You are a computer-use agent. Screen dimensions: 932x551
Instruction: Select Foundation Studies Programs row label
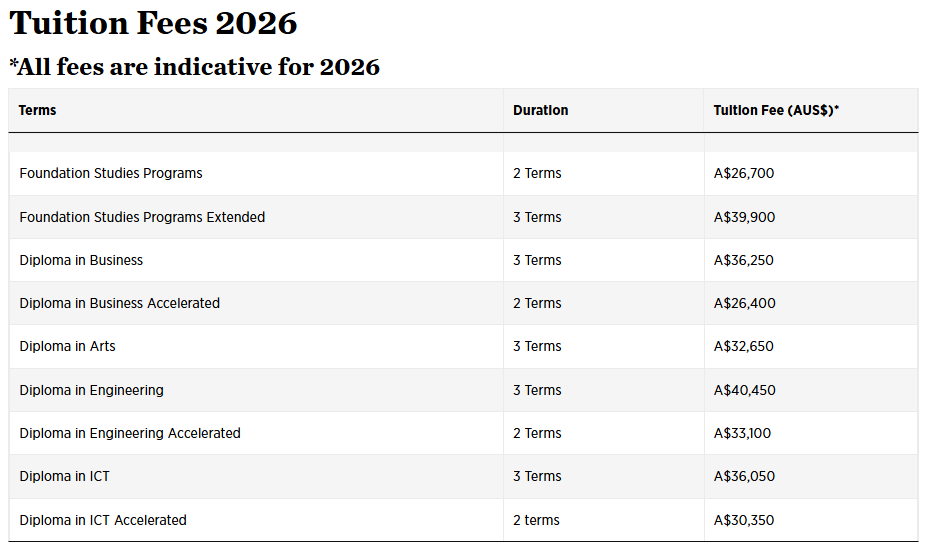click(111, 173)
